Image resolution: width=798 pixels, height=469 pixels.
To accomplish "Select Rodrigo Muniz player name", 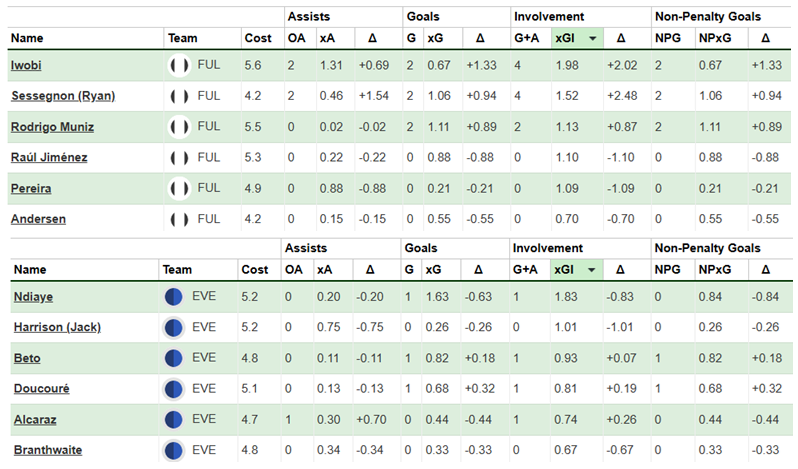I will pos(50,127).
